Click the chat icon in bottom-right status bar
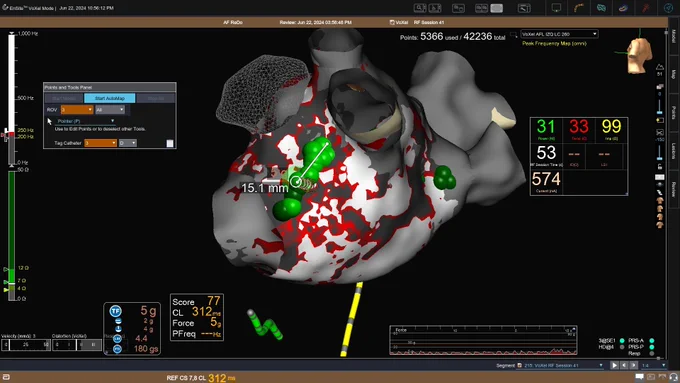The image size is (680, 383). pos(639,377)
